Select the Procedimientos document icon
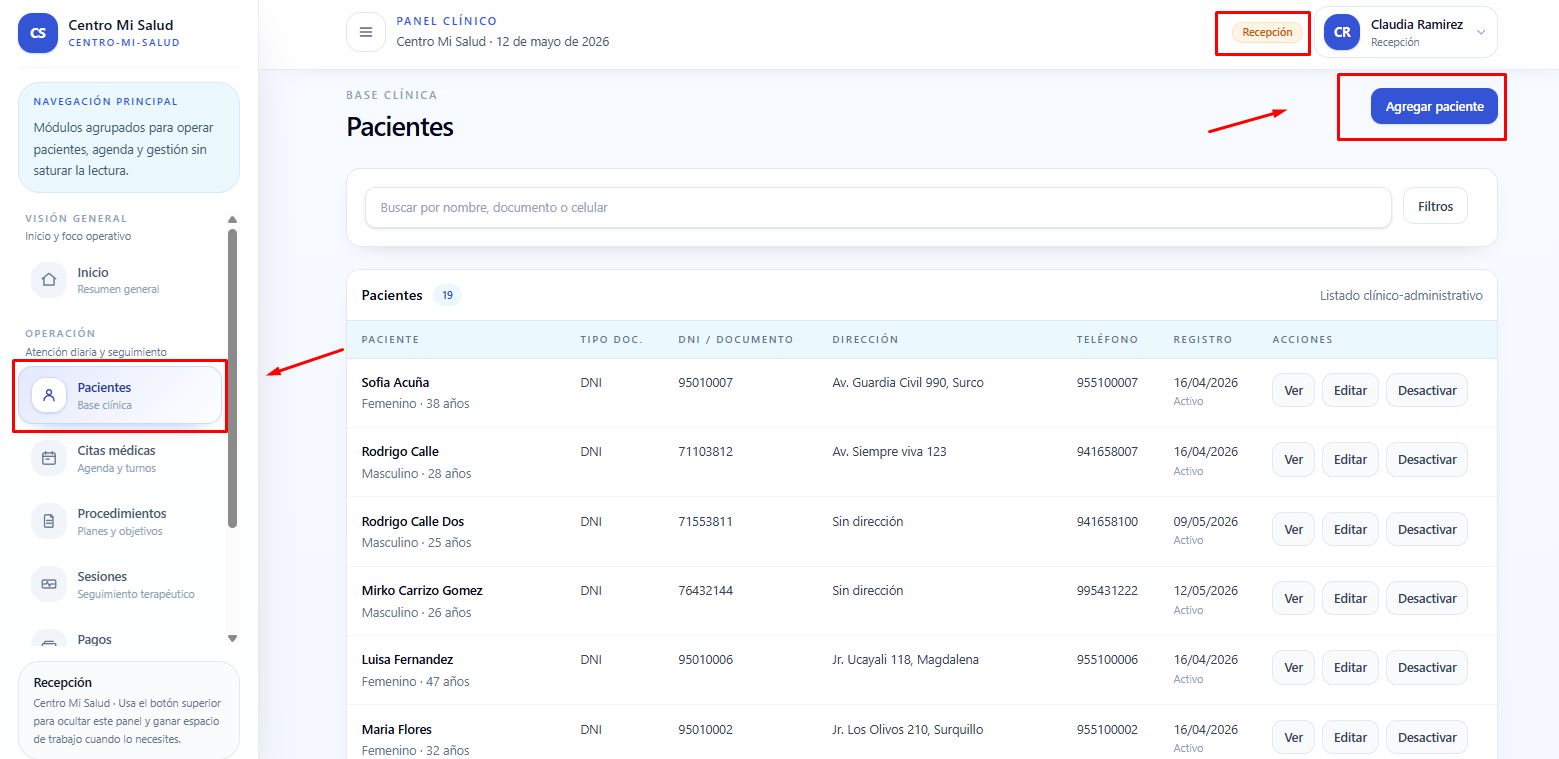The image size is (1559, 759). coord(49,521)
